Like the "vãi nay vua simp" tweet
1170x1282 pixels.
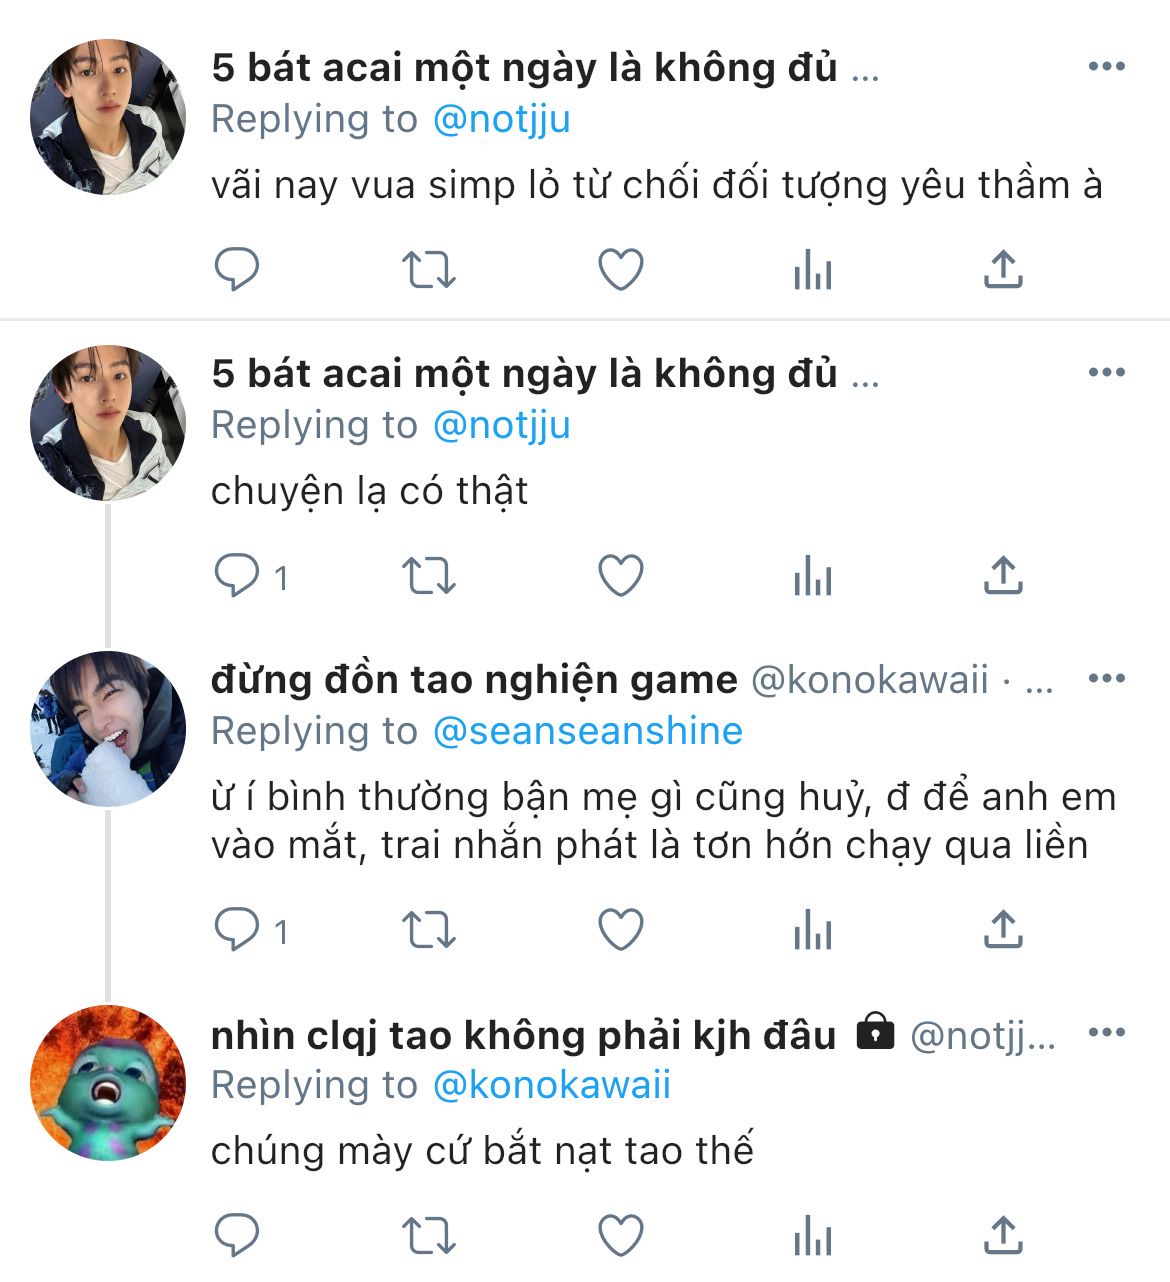pyautogui.click(x=620, y=270)
